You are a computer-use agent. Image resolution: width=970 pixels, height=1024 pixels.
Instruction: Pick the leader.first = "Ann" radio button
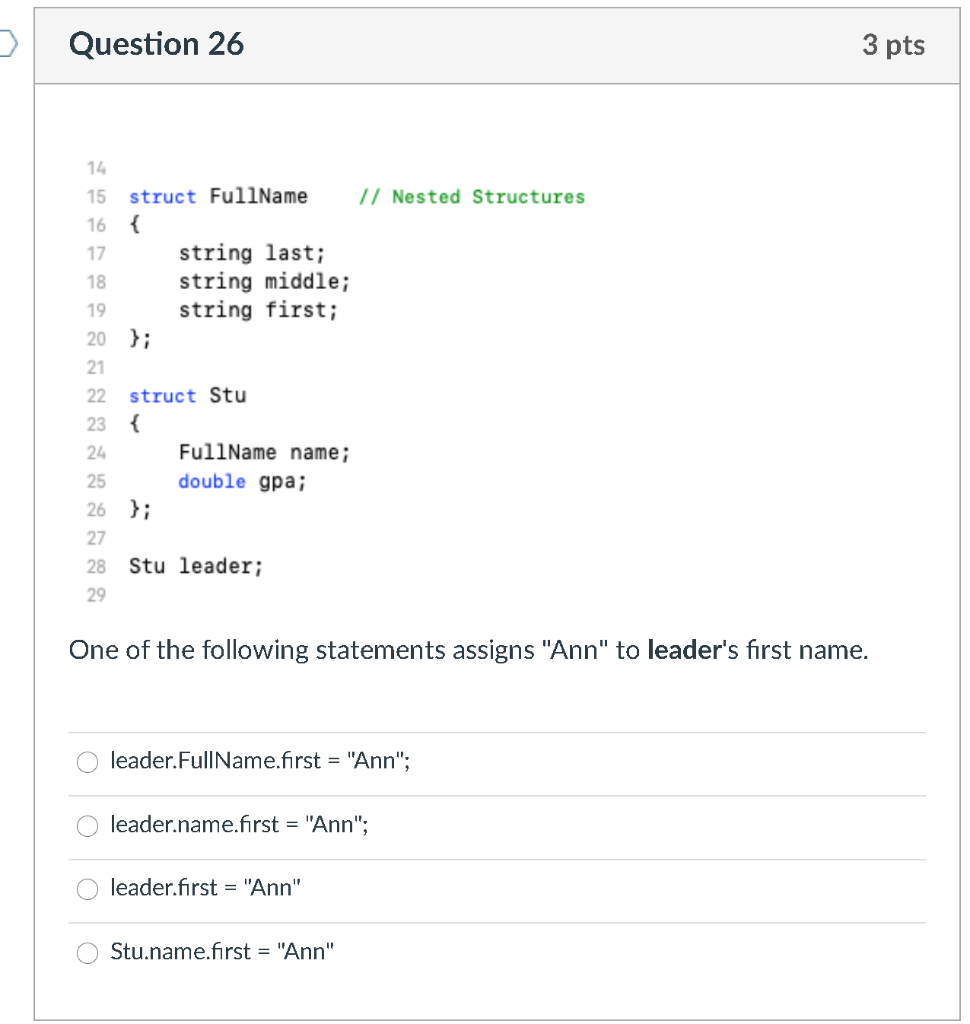click(88, 889)
